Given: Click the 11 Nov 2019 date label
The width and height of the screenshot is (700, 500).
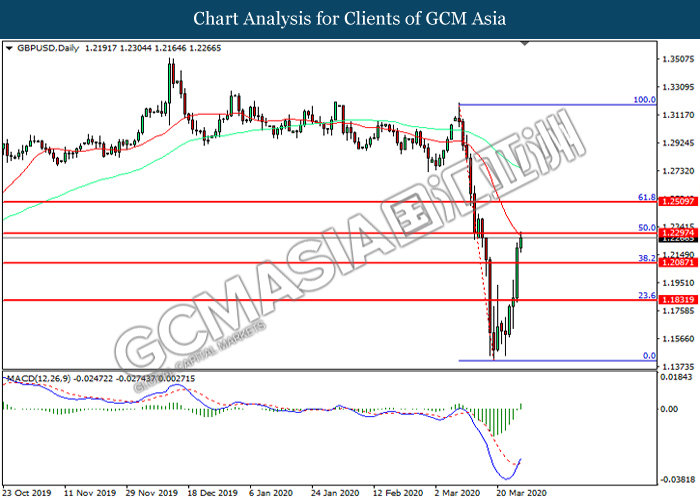Looking at the screenshot, I should pos(90,493).
